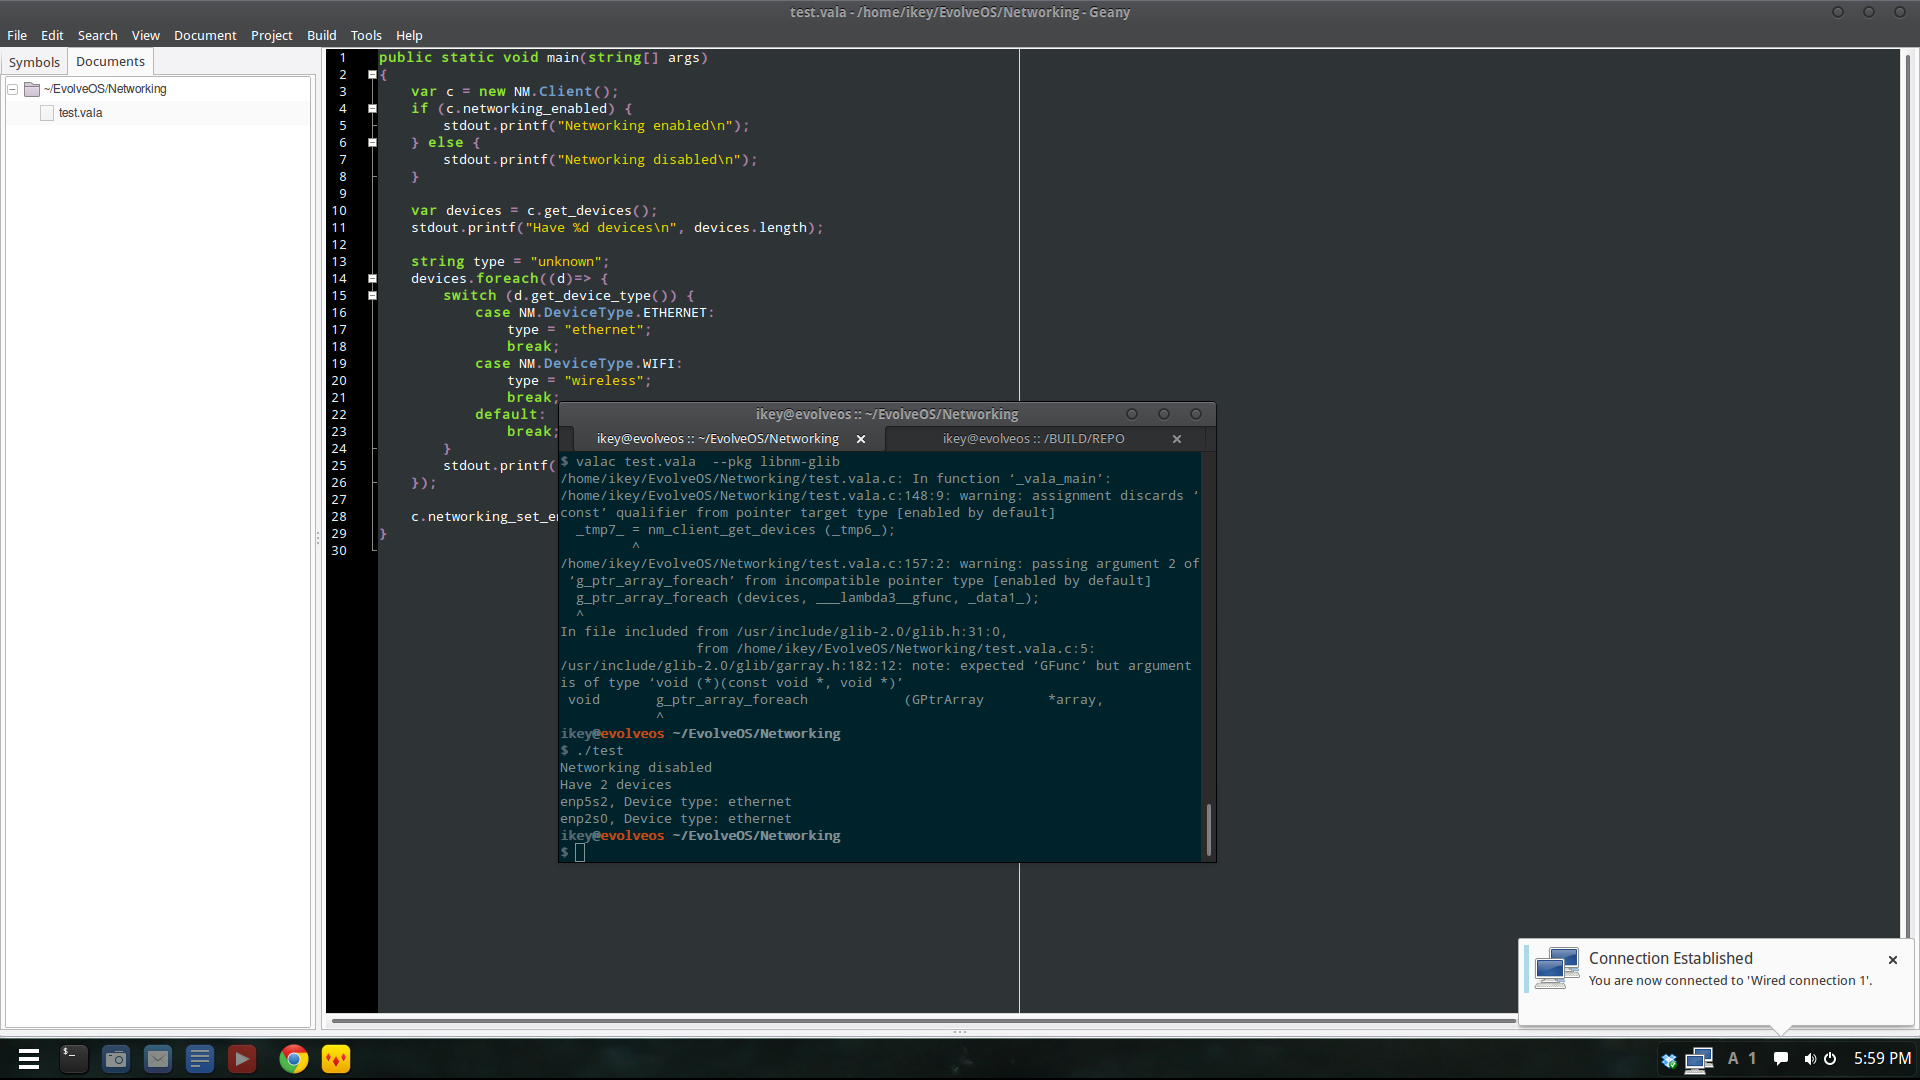The width and height of the screenshot is (1920, 1080).
Task: Click the terminal window vertical scrollbar
Action: (1208, 829)
